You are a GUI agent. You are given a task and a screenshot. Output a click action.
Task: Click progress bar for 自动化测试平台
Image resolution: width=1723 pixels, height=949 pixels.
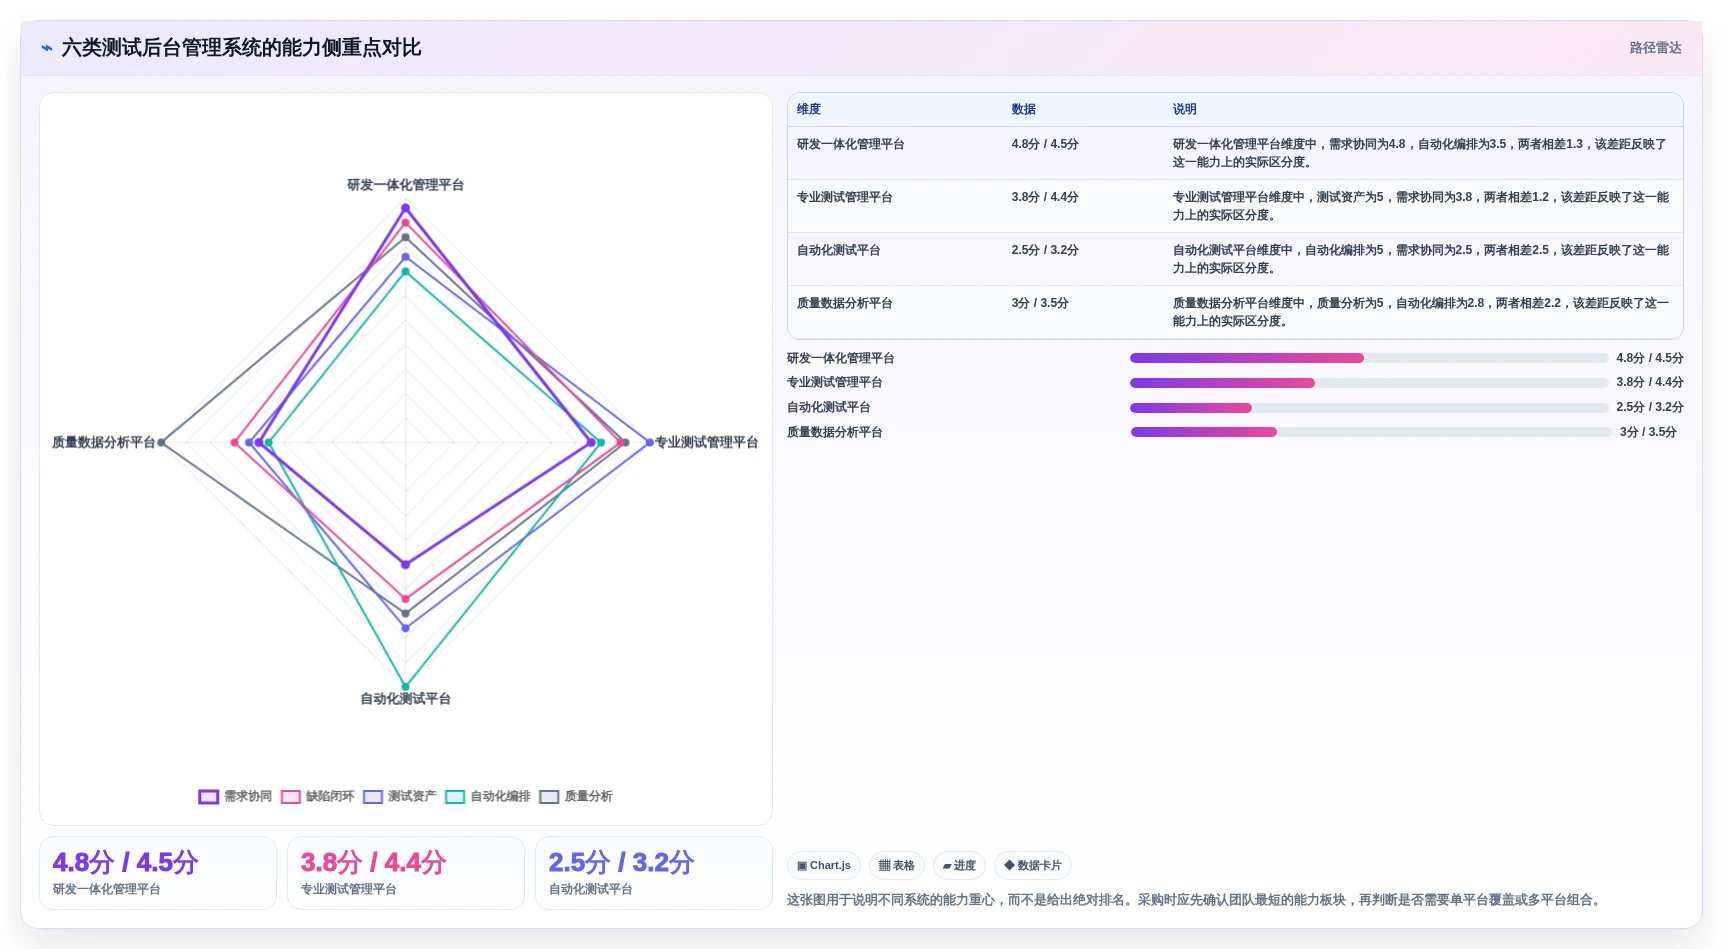[1369, 408]
